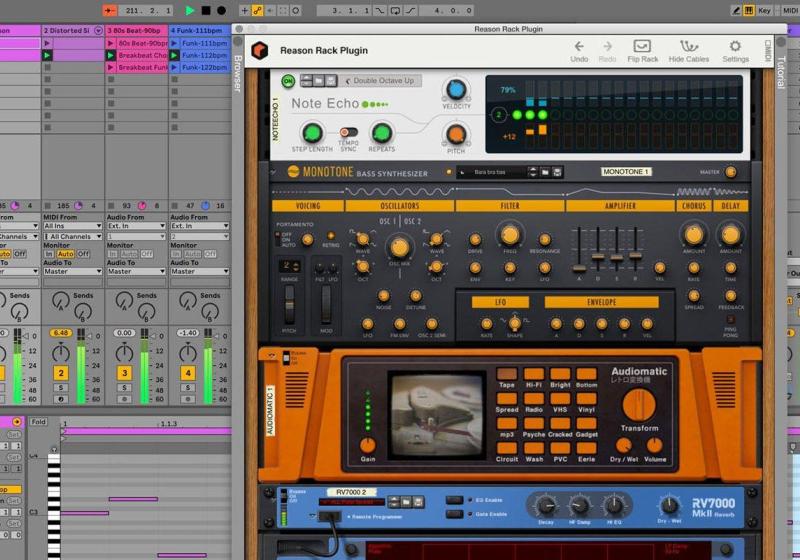This screenshot has width=800, height=560.
Task: Hide Cables in the Reason Rack
Action: [x=689, y=52]
